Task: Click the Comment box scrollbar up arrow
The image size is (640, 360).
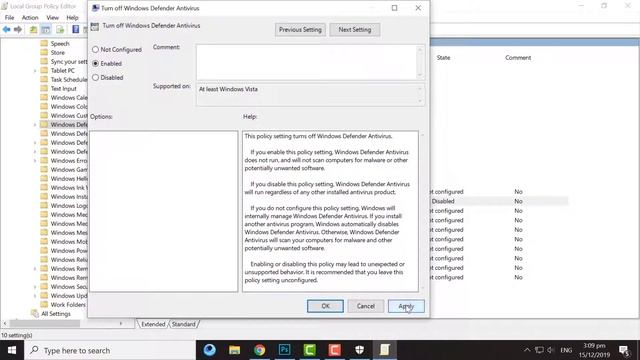Action: click(x=420, y=49)
